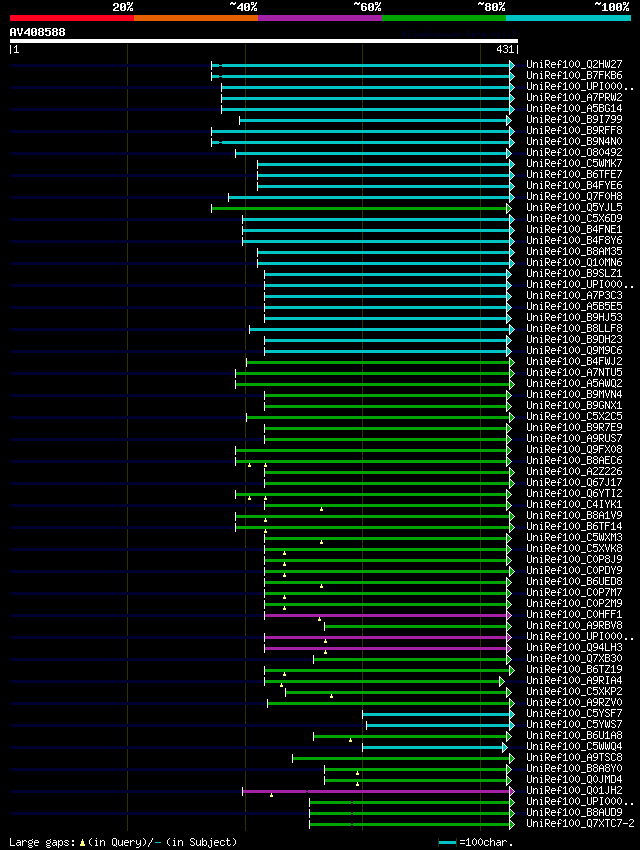The width and height of the screenshot is (640, 850).
Task: Click the UniRef100_Q5YJL5 hit name
Action: click(x=574, y=208)
